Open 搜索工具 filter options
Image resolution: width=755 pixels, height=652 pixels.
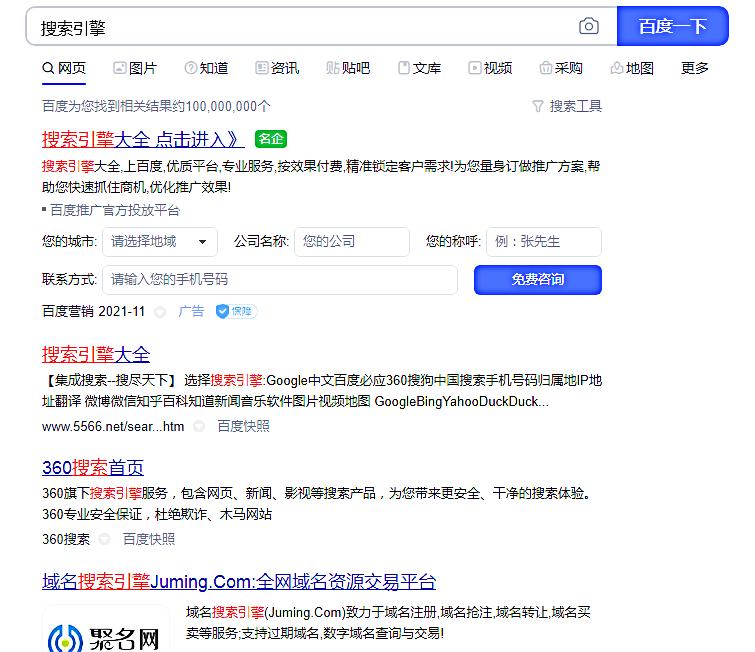(567, 106)
